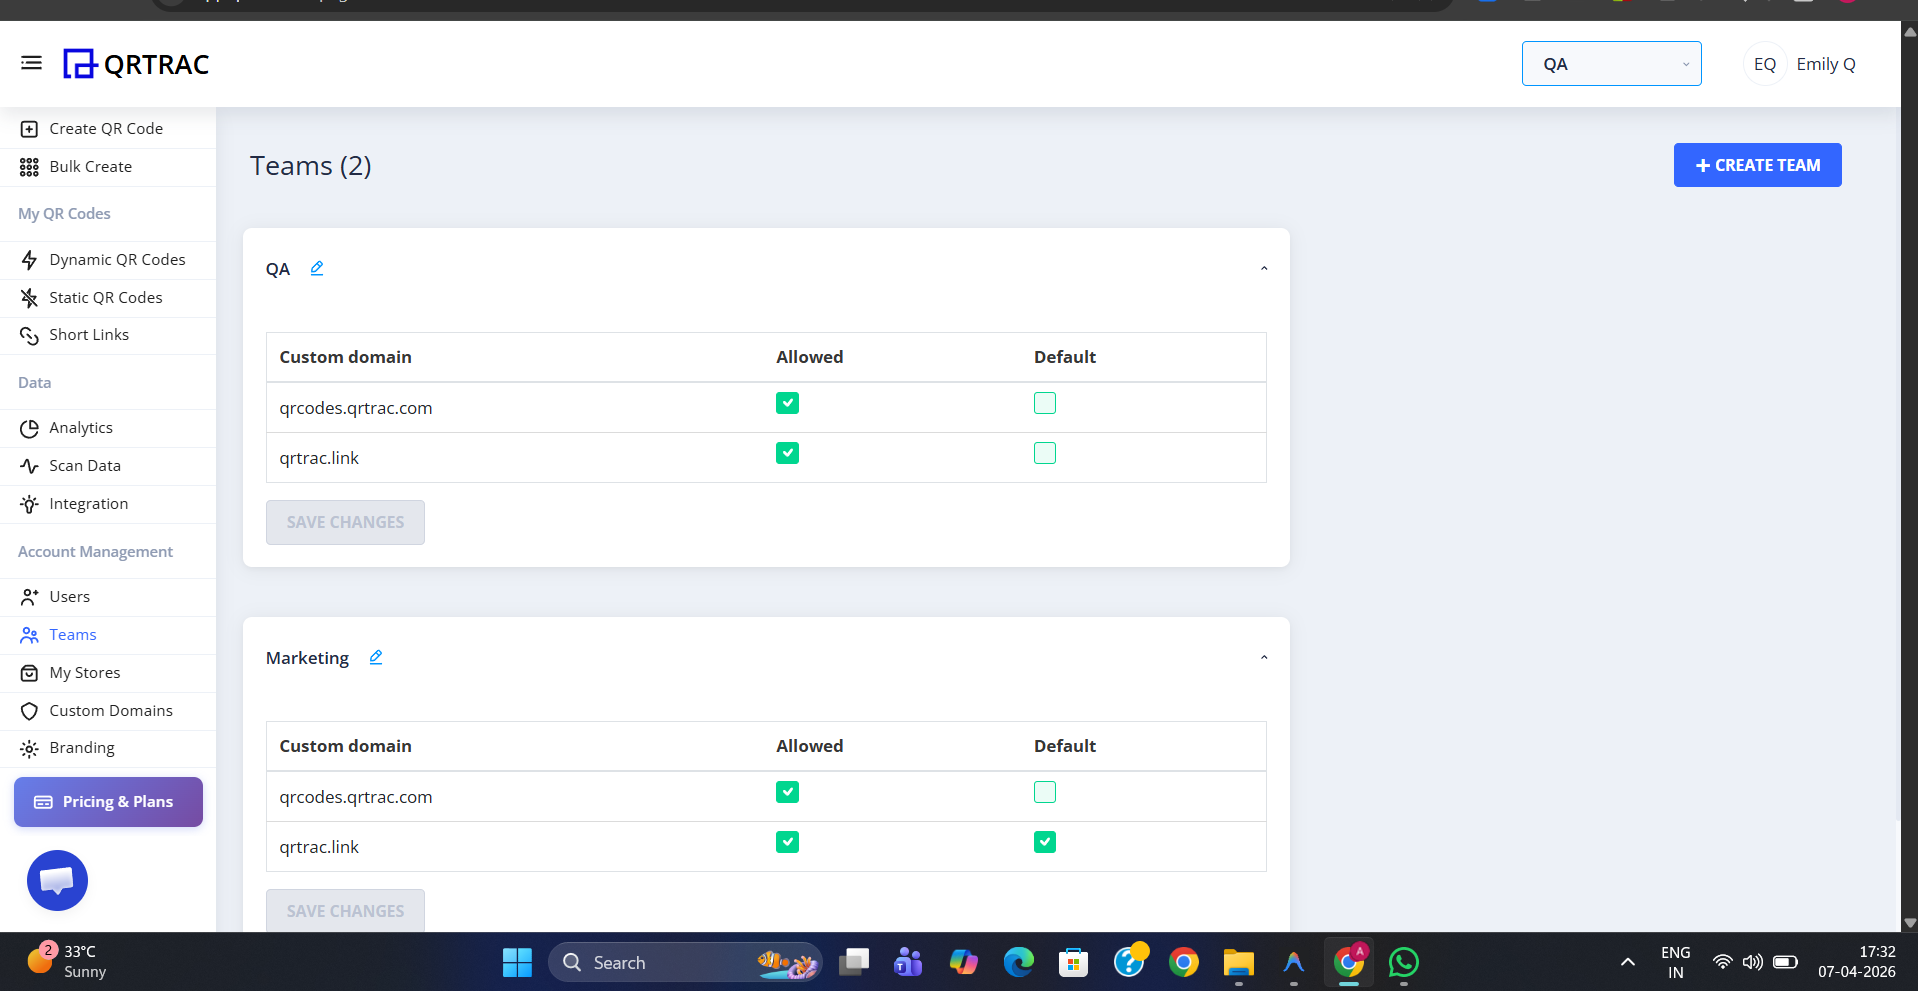Image resolution: width=1918 pixels, height=991 pixels.
Task: Navigate to Custom Domains
Action: pyautogui.click(x=111, y=710)
